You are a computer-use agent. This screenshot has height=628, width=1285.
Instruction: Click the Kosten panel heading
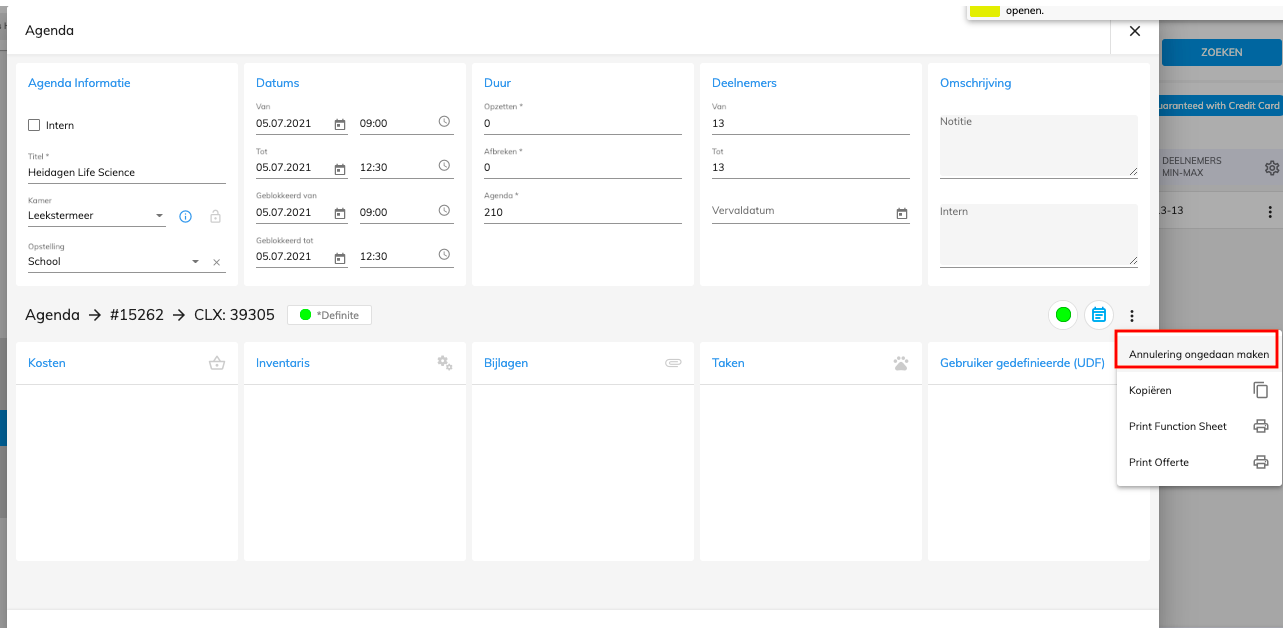[47, 363]
